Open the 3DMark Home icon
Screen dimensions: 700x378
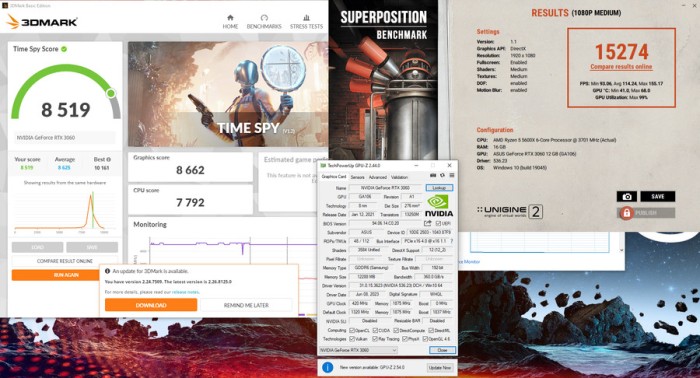(x=230, y=18)
